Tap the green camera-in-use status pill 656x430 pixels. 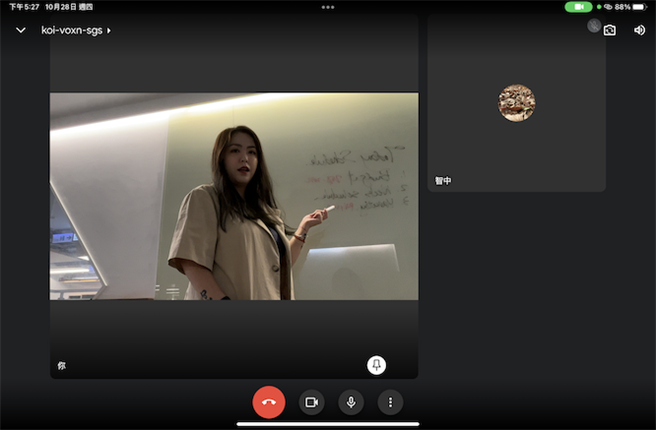click(578, 7)
